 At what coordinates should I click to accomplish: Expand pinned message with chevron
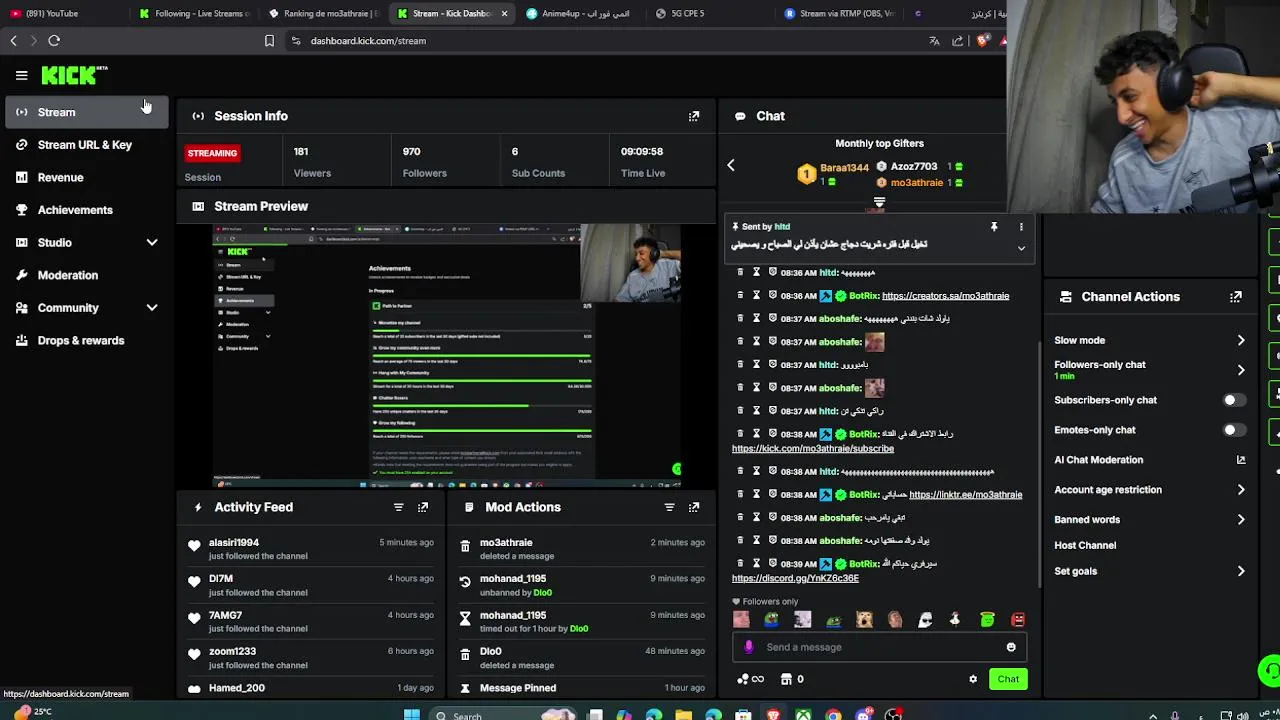click(1021, 248)
